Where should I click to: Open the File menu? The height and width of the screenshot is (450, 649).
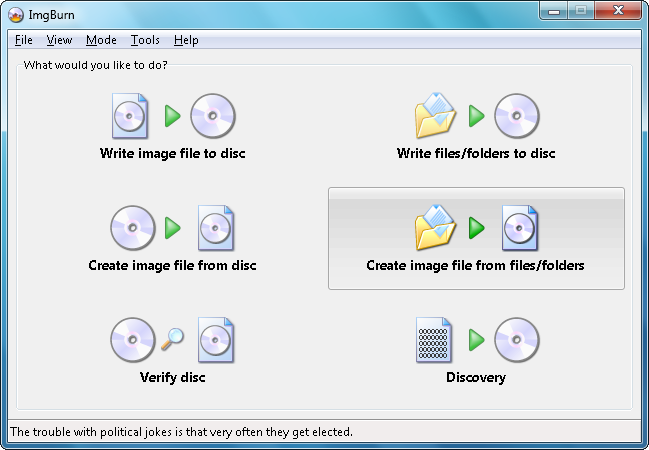[x=24, y=40]
